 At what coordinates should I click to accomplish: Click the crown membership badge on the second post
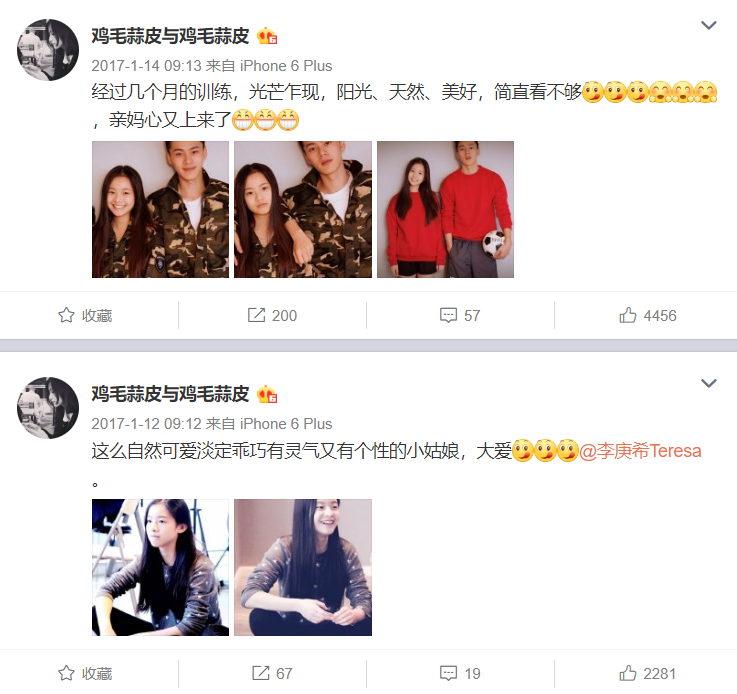(267, 394)
